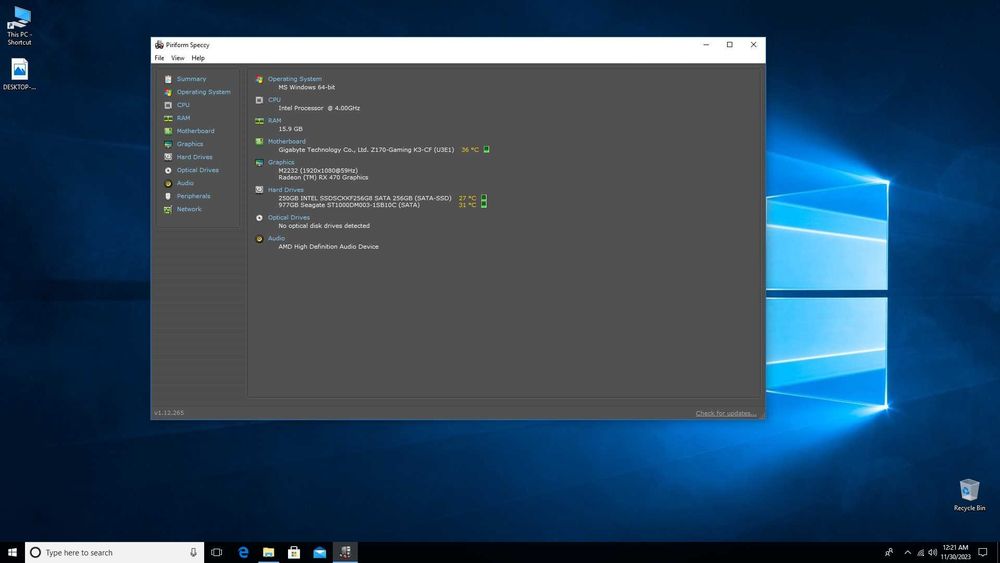Click the 977GB Seagate drive entry
Screen dimensions: 1000x563
[349, 205]
